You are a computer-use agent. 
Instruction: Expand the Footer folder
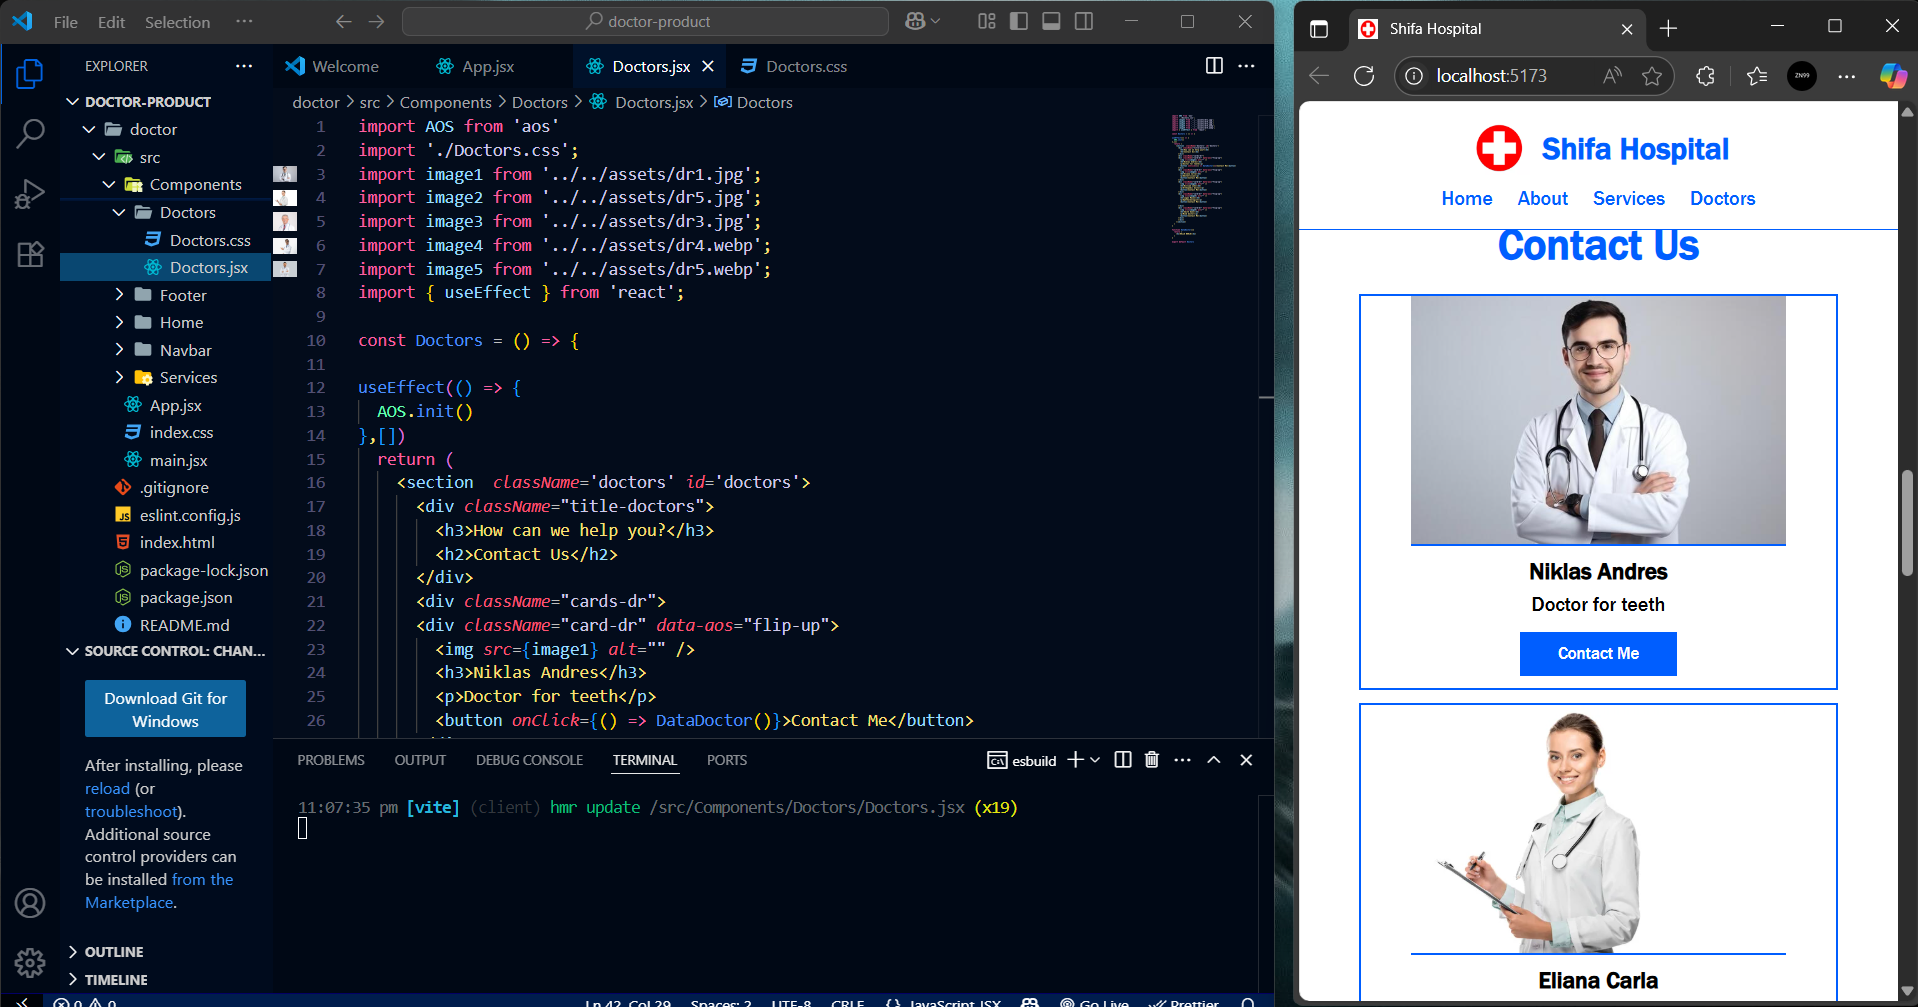(x=182, y=295)
